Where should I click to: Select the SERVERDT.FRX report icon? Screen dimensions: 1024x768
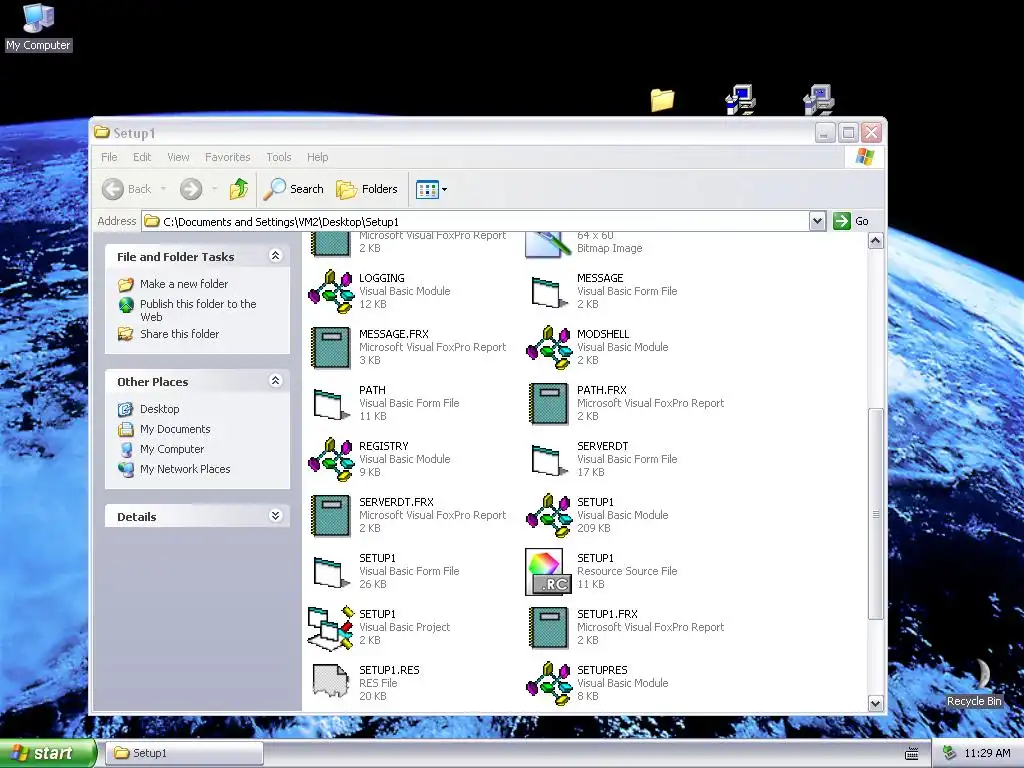(331, 516)
